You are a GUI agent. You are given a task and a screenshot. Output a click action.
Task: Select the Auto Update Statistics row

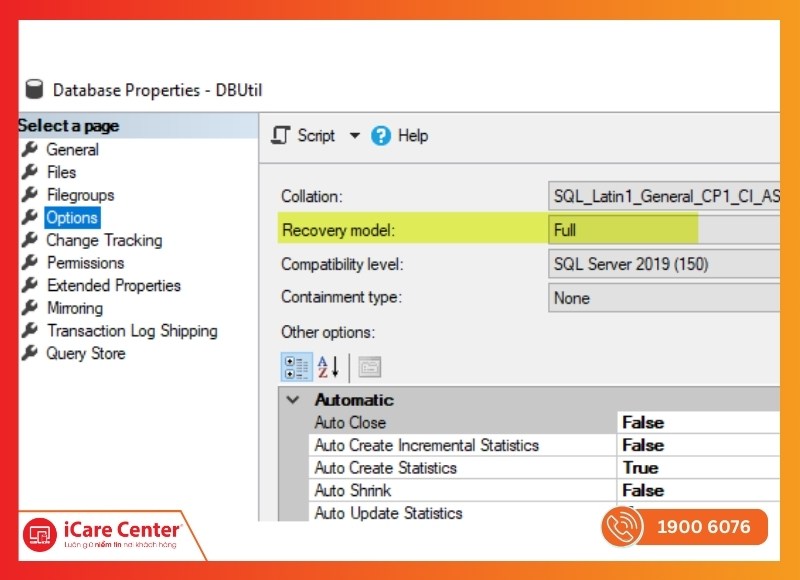pos(544,512)
